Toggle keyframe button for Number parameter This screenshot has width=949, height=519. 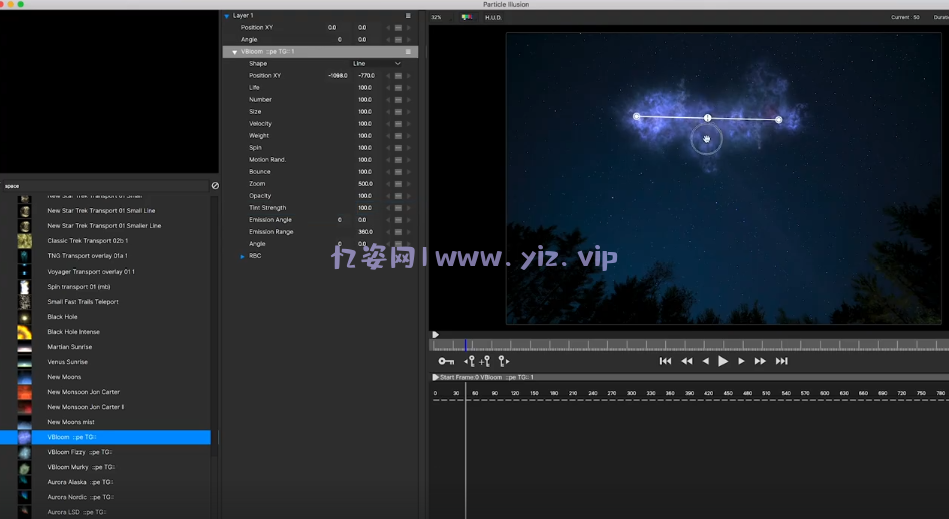(398, 100)
